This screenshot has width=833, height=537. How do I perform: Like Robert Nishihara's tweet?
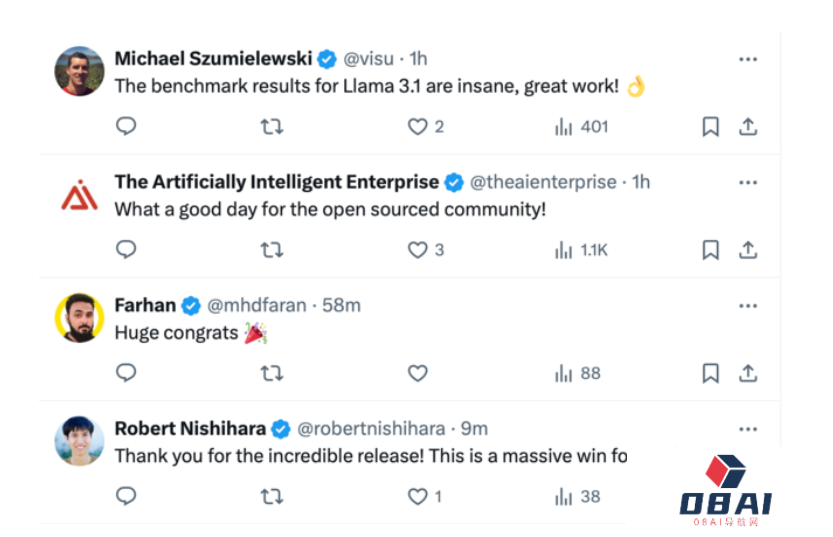[x=418, y=496]
